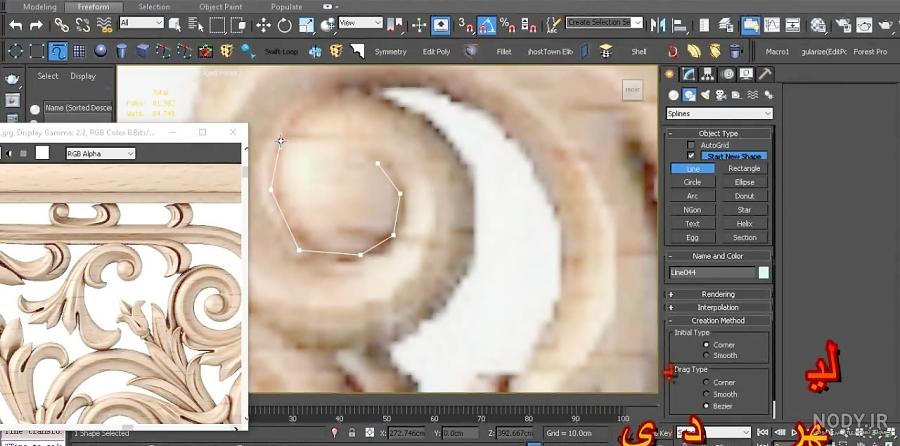The height and width of the screenshot is (446, 900).
Task: Click the Rectangle shape button
Action: [x=744, y=168]
